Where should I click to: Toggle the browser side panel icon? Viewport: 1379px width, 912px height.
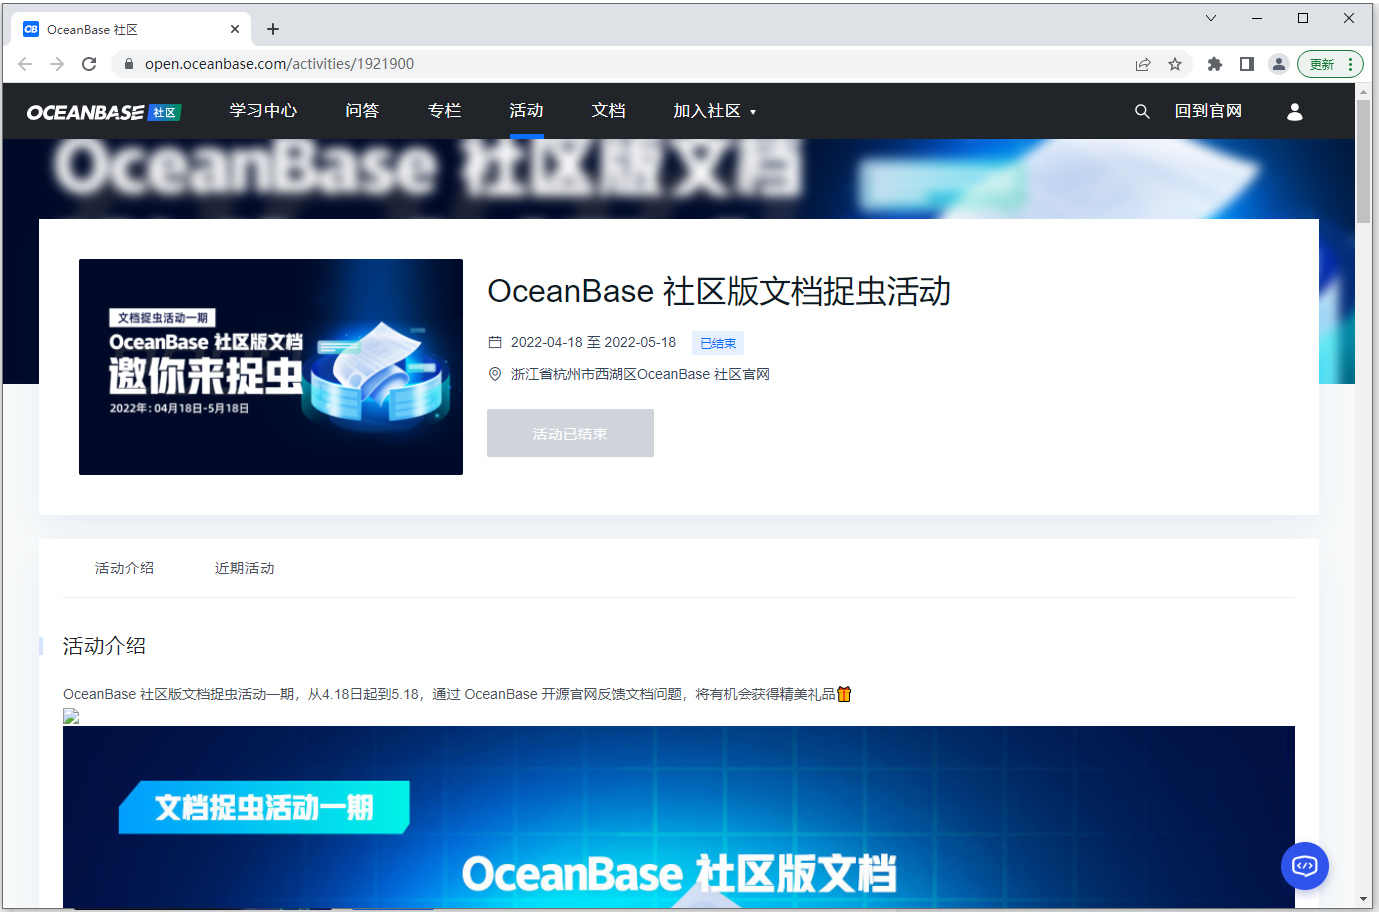[x=1247, y=64]
